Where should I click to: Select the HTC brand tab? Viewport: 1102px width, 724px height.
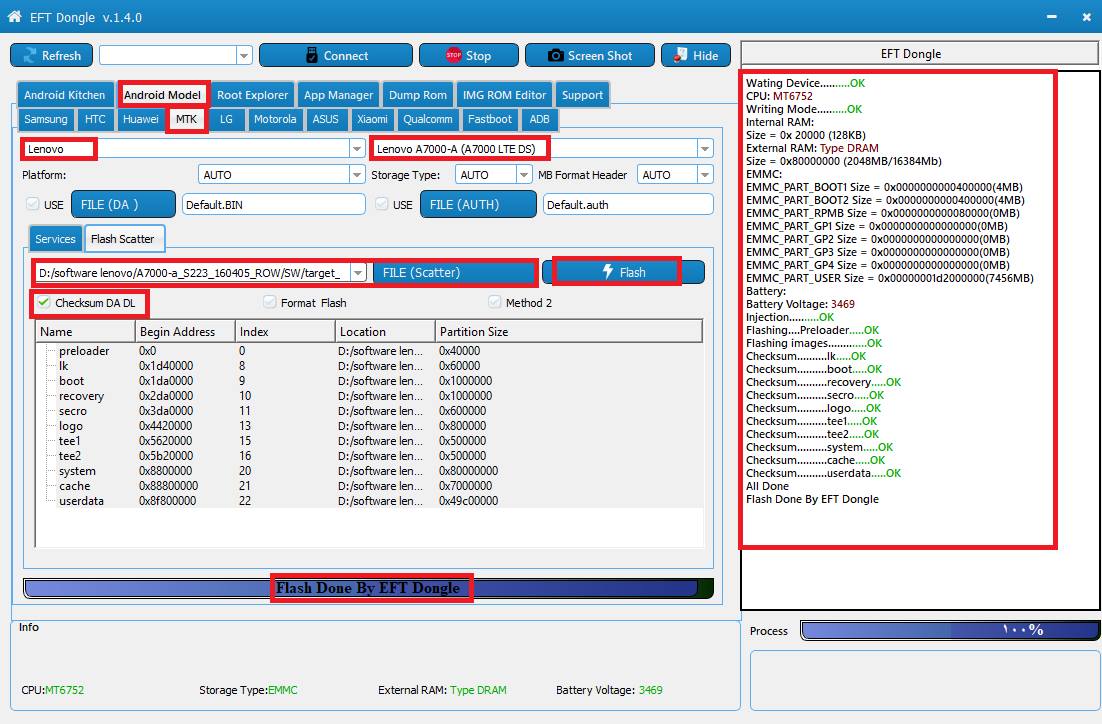95,119
